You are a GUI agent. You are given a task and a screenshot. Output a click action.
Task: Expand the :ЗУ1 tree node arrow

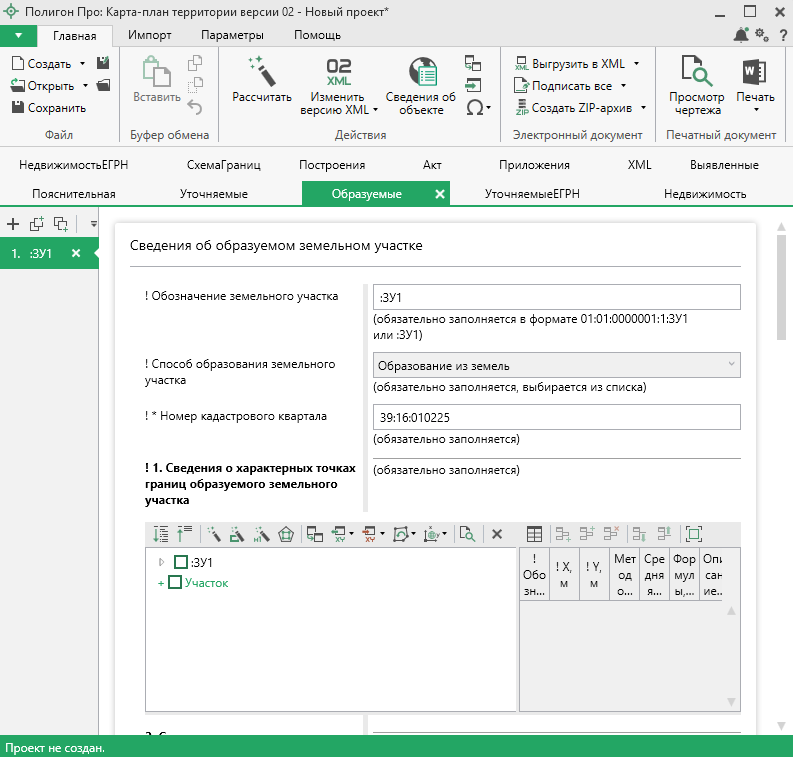[x=162, y=562]
